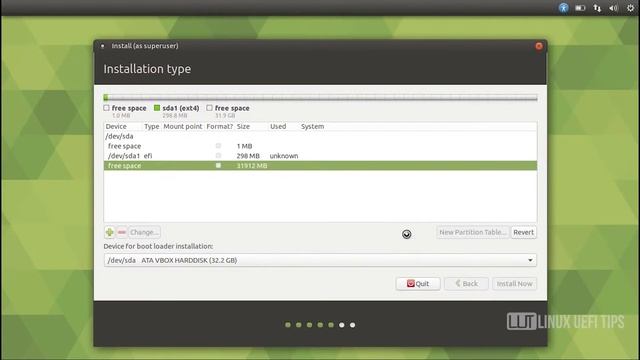Go Back to the previous step
640x360 pixels.
tap(466, 284)
